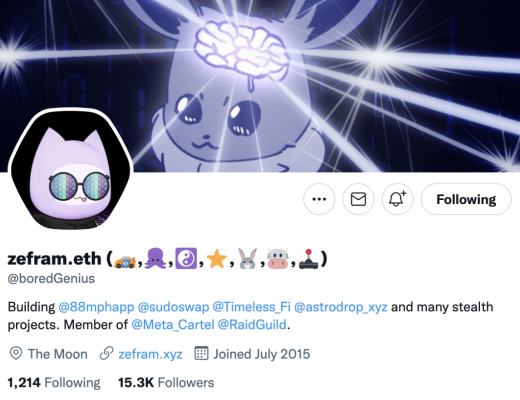View the Eevee header banner image

click(x=260, y=86)
